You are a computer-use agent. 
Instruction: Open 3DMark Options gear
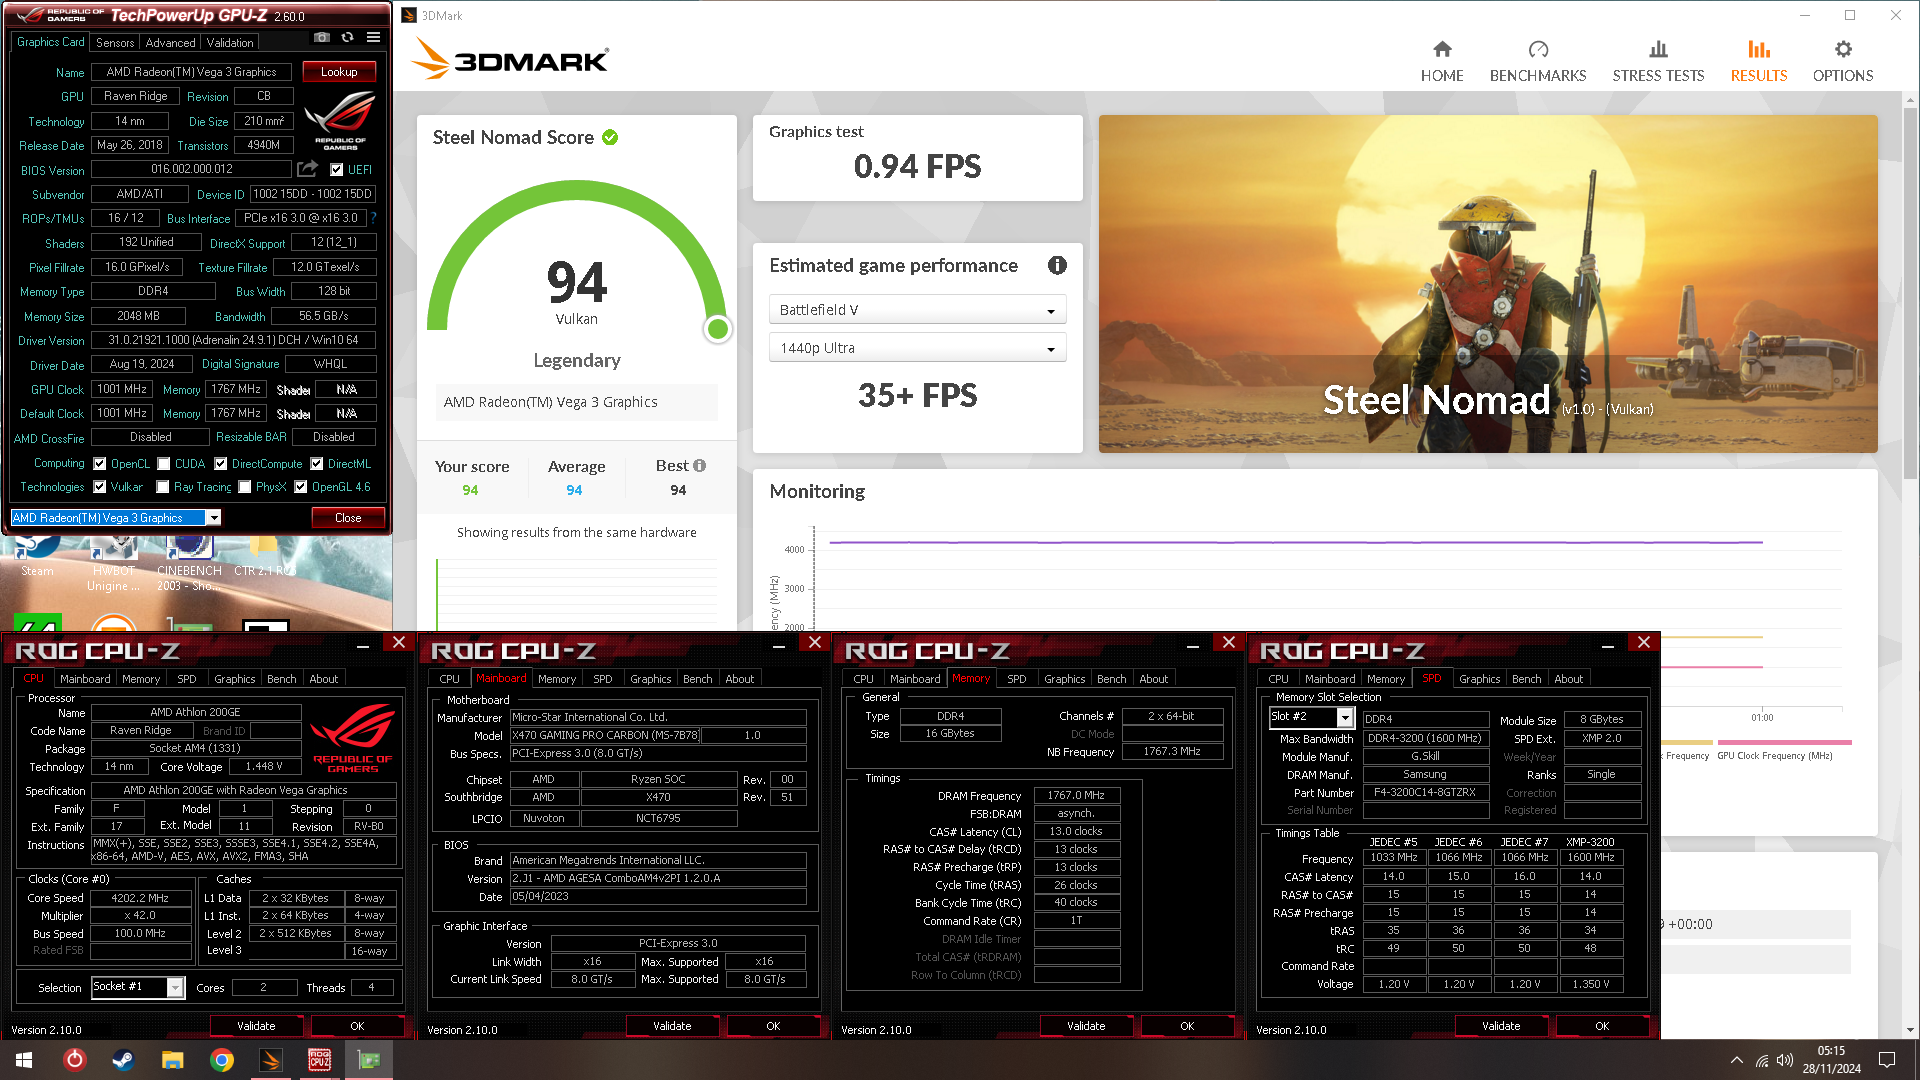1843,61
